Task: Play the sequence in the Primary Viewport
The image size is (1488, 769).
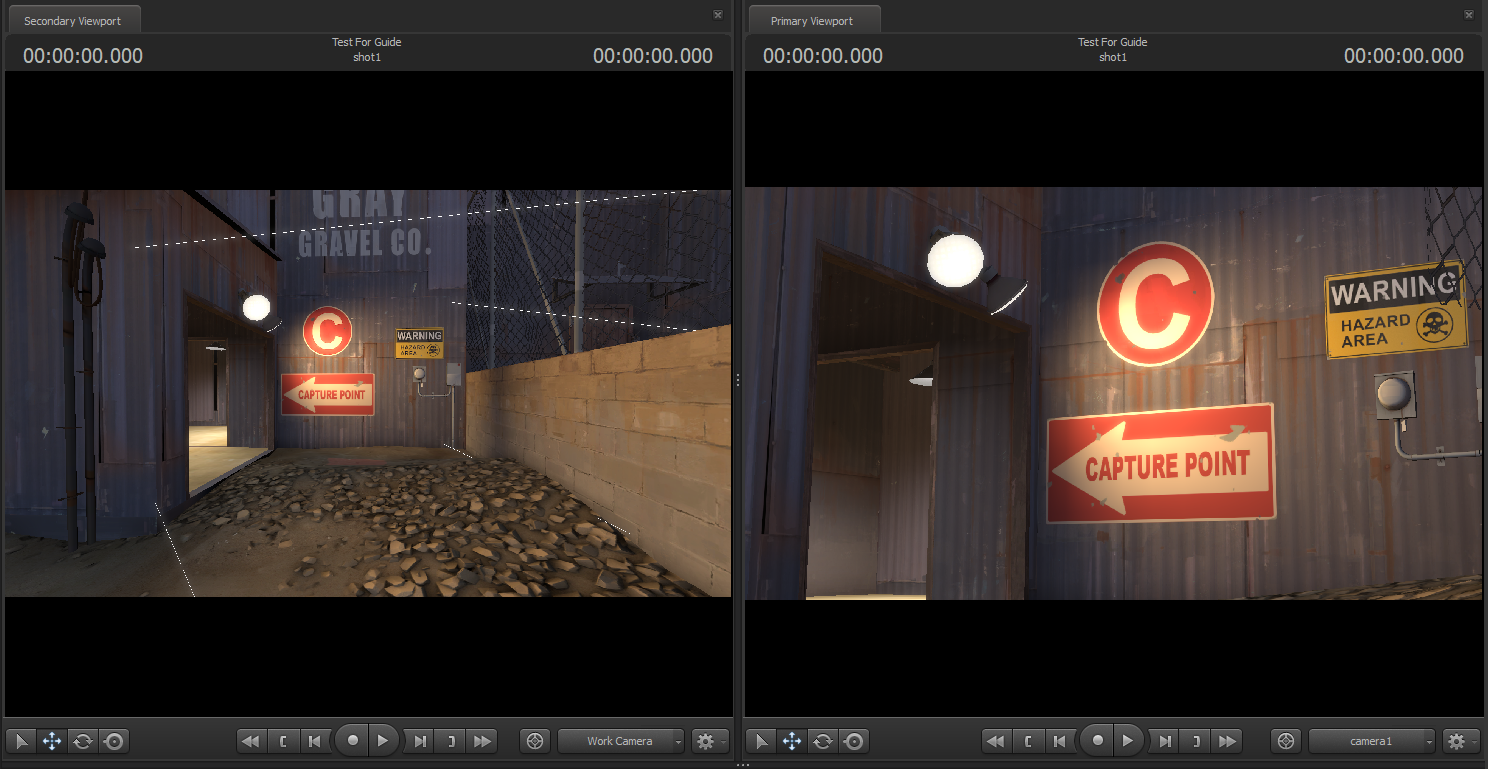Action: pos(1129,741)
